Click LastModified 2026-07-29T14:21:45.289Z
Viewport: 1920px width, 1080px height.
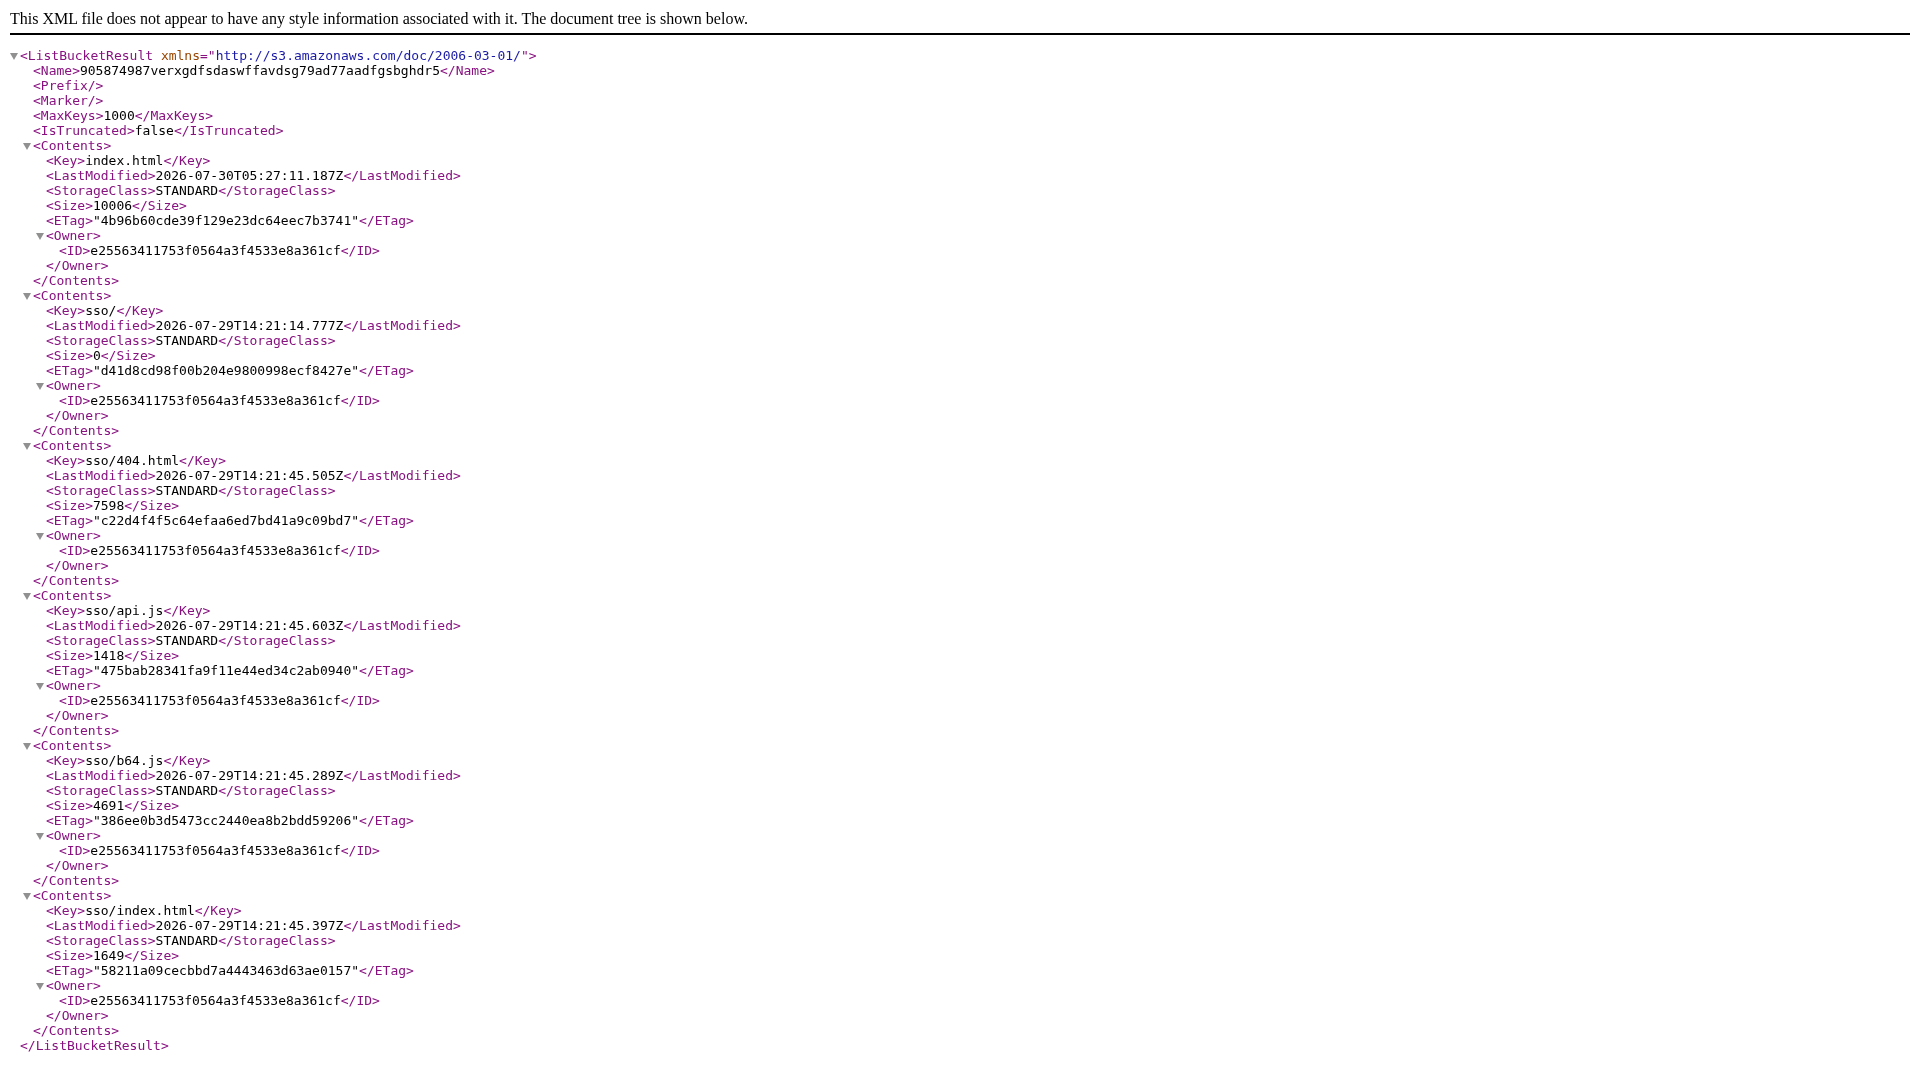click(x=249, y=776)
